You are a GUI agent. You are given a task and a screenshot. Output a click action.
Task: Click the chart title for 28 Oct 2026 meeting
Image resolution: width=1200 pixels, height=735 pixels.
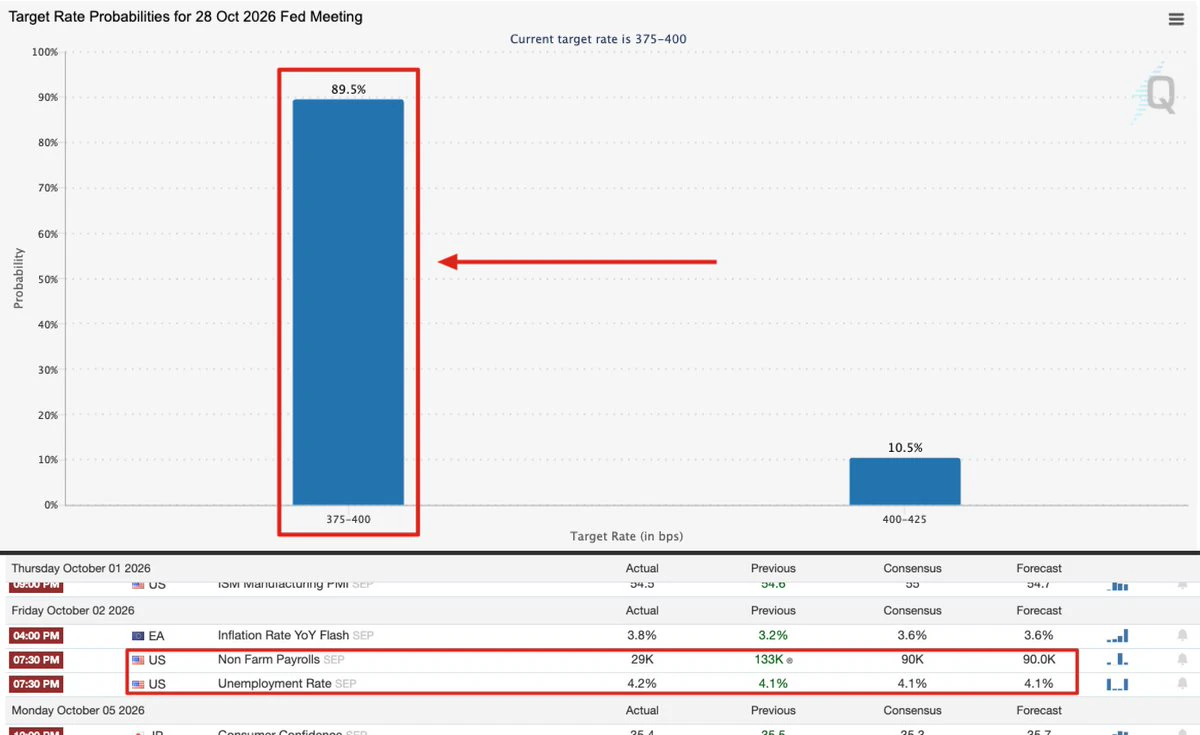[186, 17]
